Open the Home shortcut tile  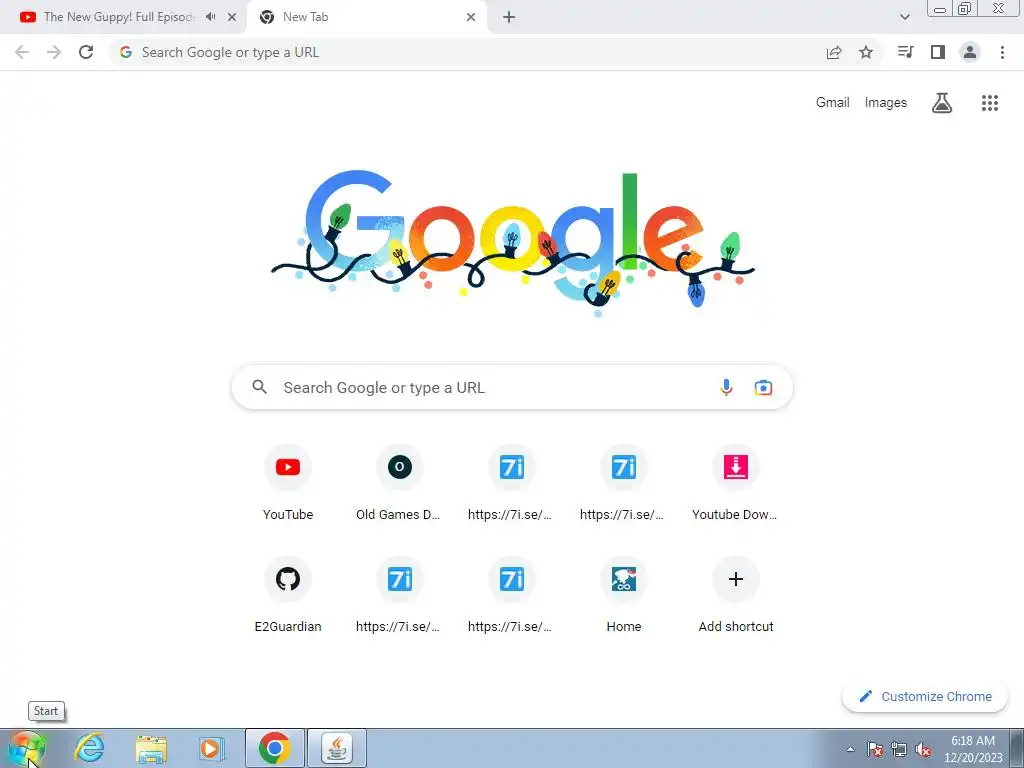click(x=624, y=596)
